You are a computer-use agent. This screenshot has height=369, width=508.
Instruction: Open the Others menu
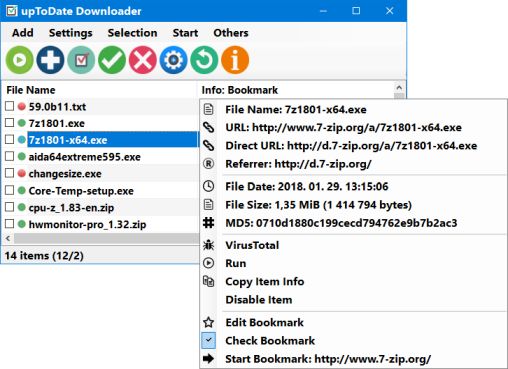click(231, 33)
